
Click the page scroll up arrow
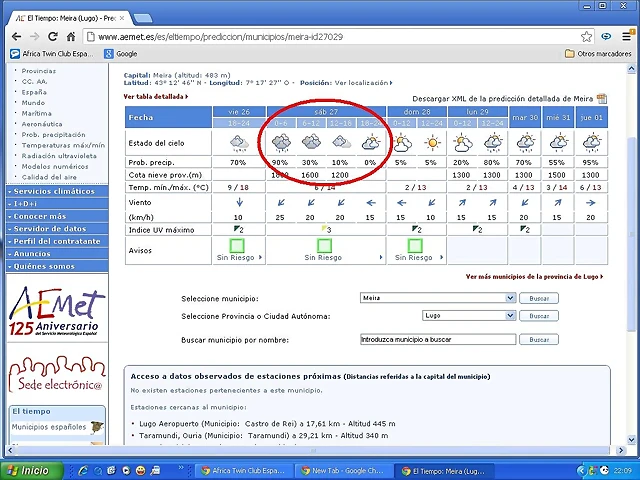pos(631,68)
